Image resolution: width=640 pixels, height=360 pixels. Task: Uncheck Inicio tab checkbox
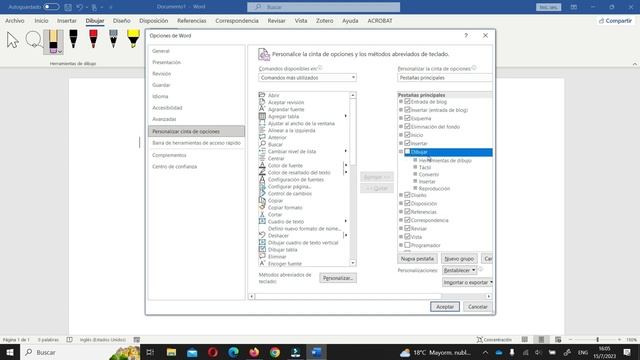(x=407, y=135)
